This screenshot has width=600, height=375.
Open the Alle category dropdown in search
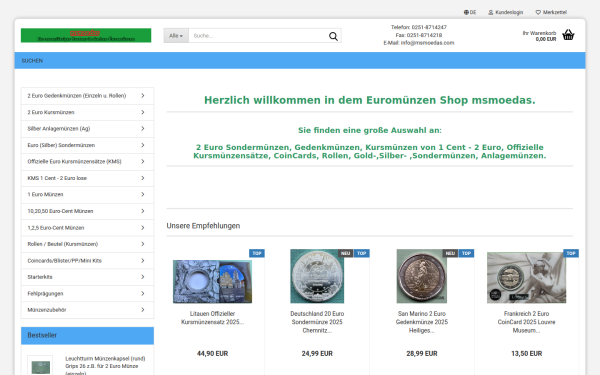[x=176, y=36]
